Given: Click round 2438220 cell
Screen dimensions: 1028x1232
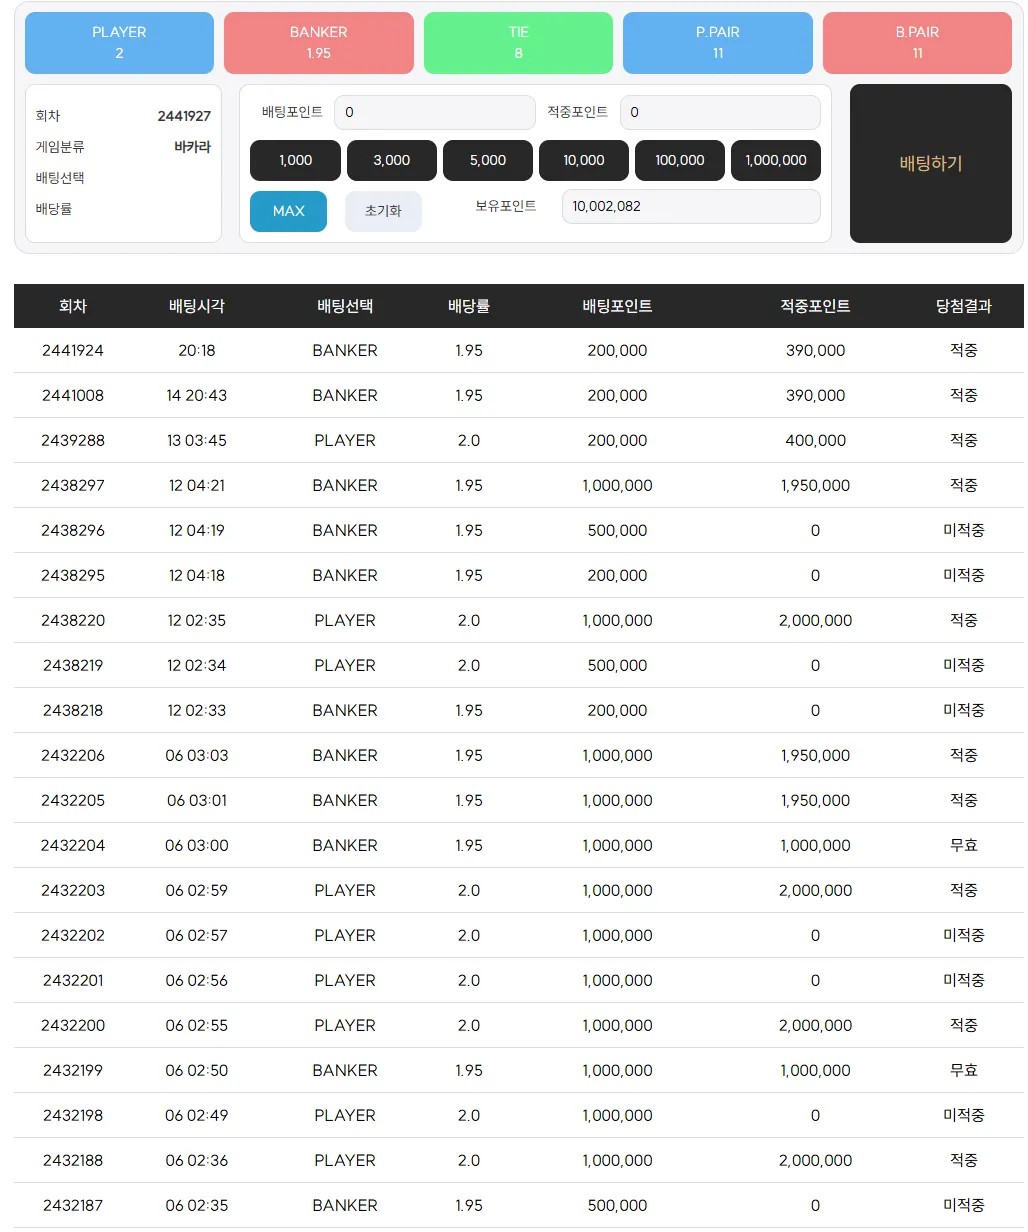Looking at the screenshot, I should 73,620.
